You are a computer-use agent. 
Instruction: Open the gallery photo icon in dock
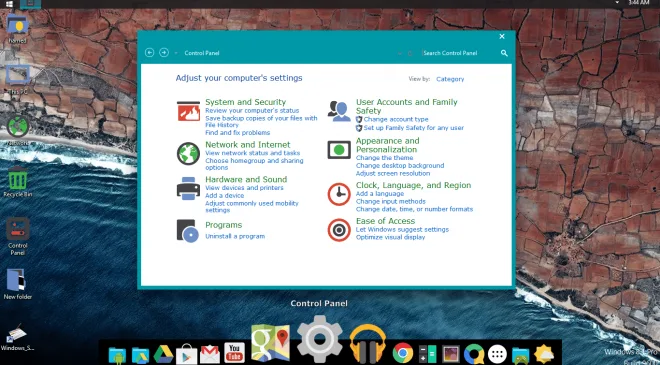pyautogui.click(x=451, y=354)
